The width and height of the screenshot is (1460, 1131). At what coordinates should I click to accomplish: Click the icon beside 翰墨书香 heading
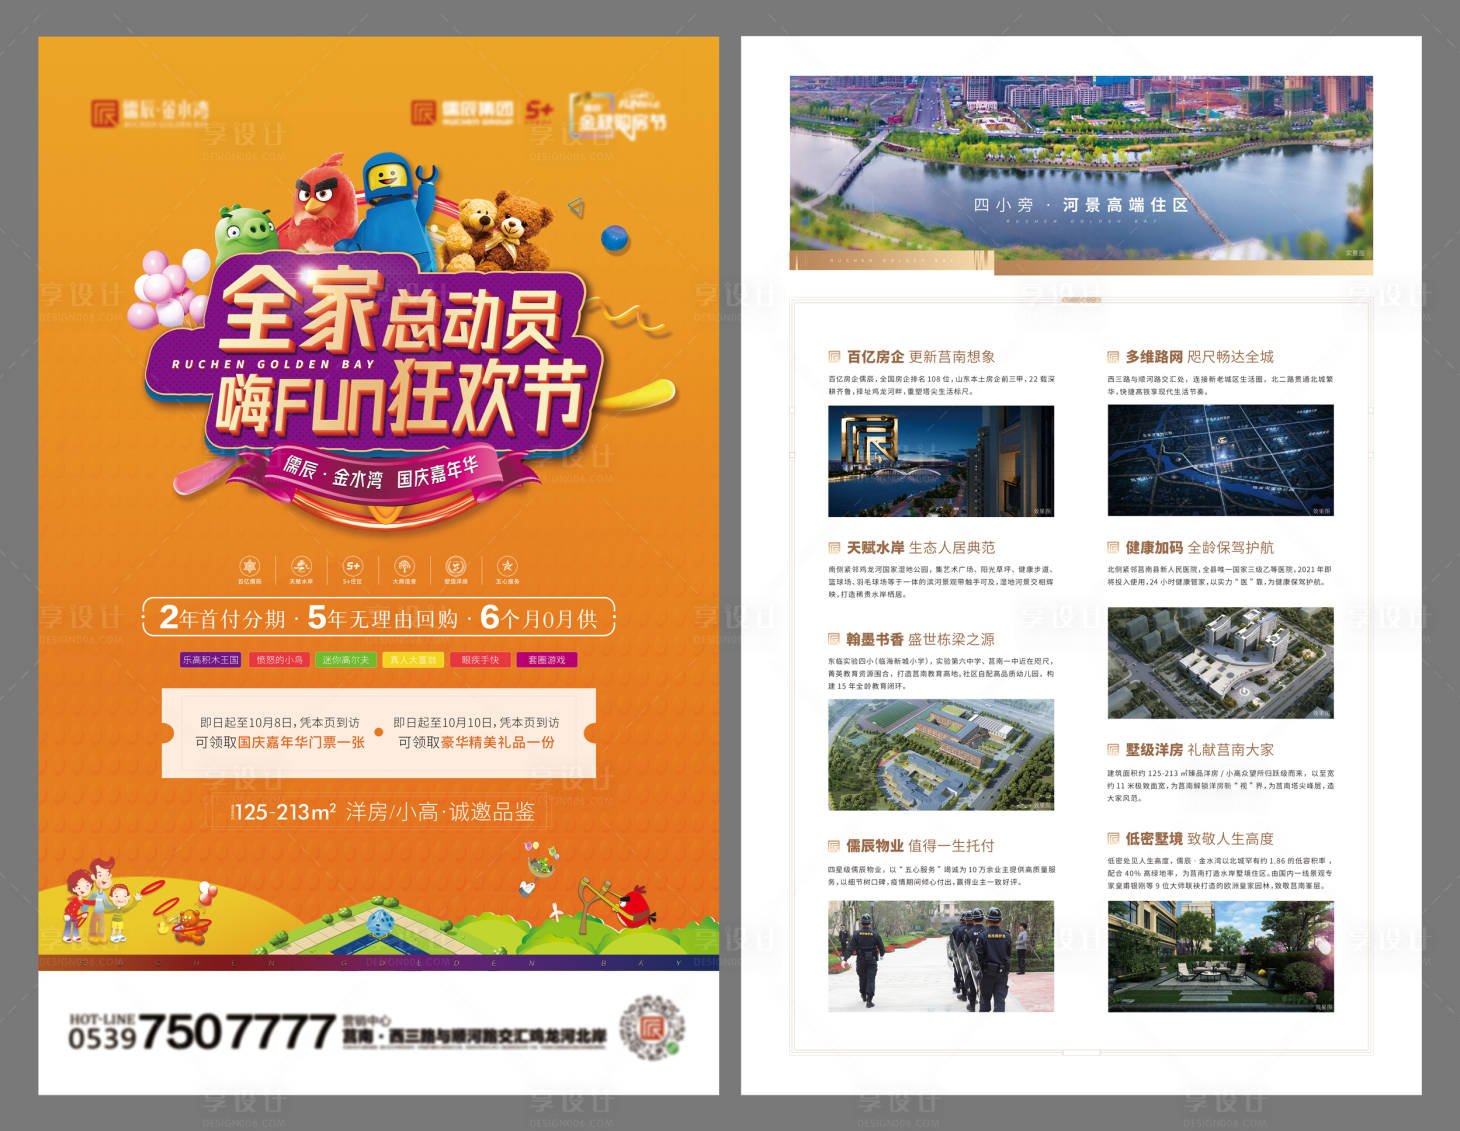click(834, 638)
